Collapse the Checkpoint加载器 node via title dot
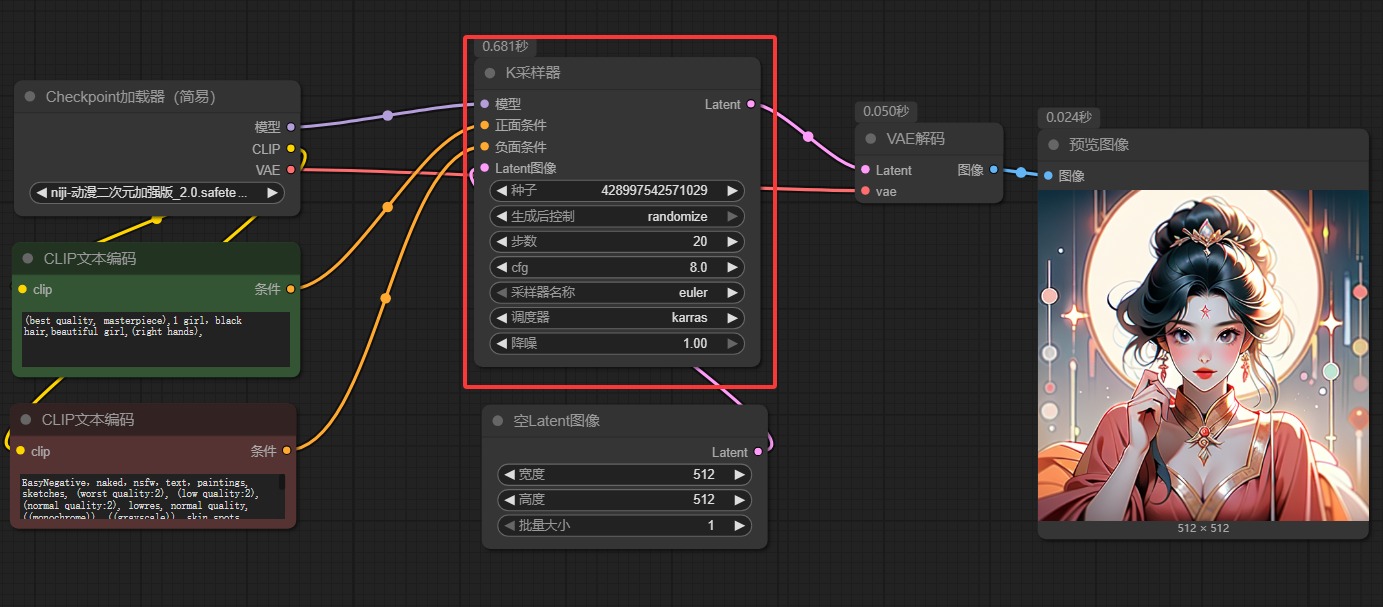The width and height of the screenshot is (1383, 607). coord(29,97)
